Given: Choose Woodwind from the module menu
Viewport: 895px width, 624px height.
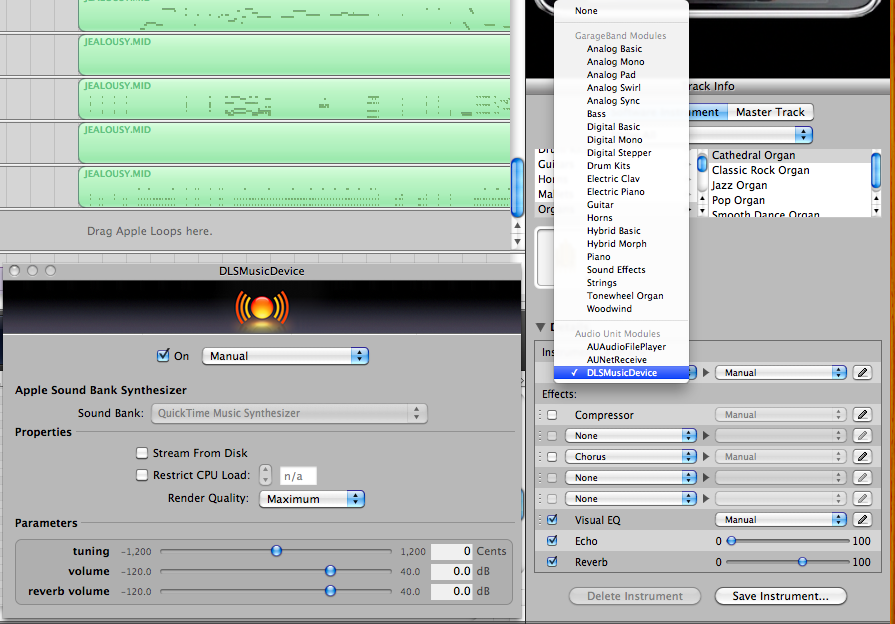Looking at the screenshot, I should pos(621,309).
